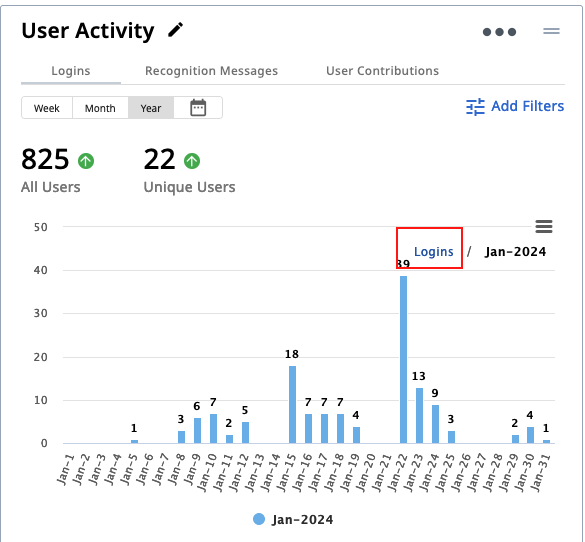Click the Jan-15 axis label
585x542 pixels.
[288, 472]
